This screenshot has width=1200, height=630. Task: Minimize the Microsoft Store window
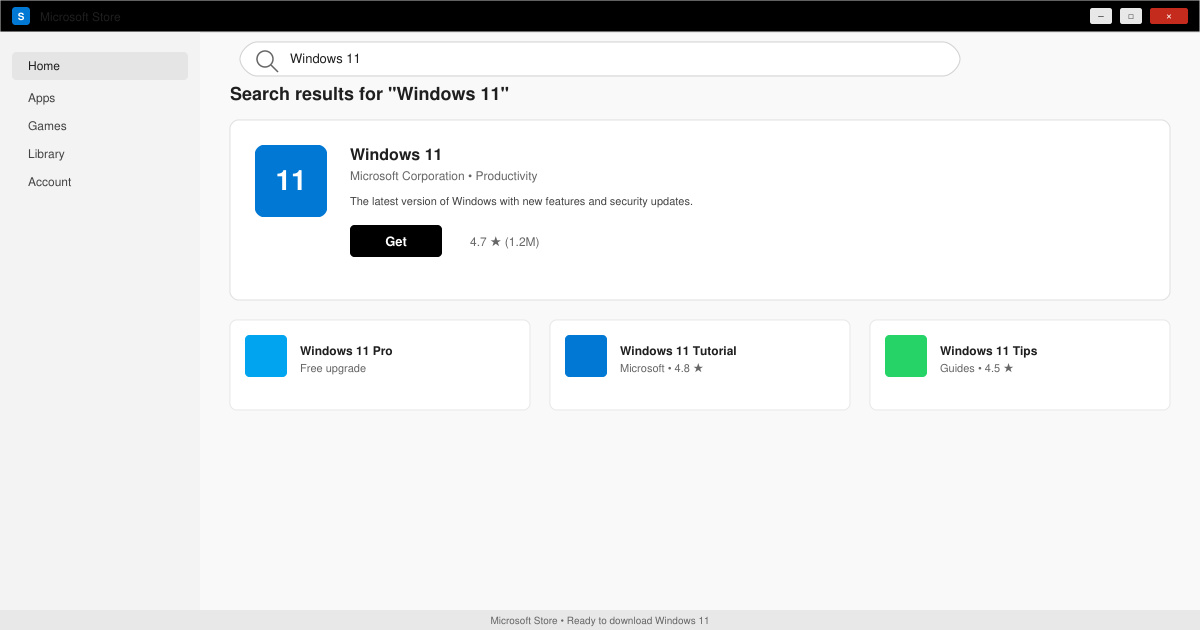[1101, 16]
